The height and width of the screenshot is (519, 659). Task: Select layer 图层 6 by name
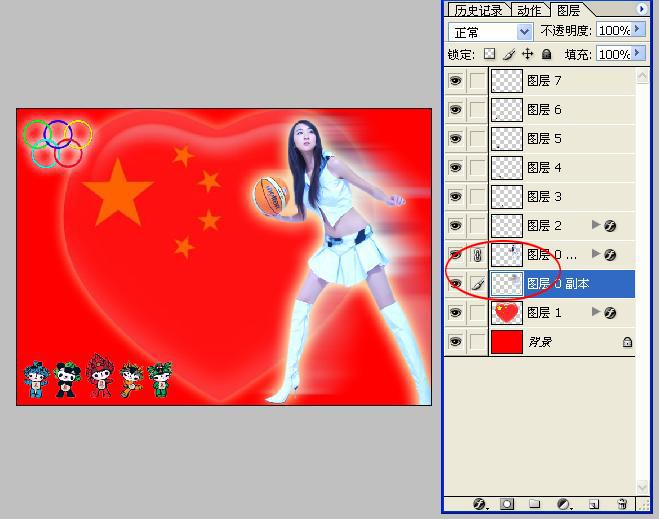click(544, 110)
